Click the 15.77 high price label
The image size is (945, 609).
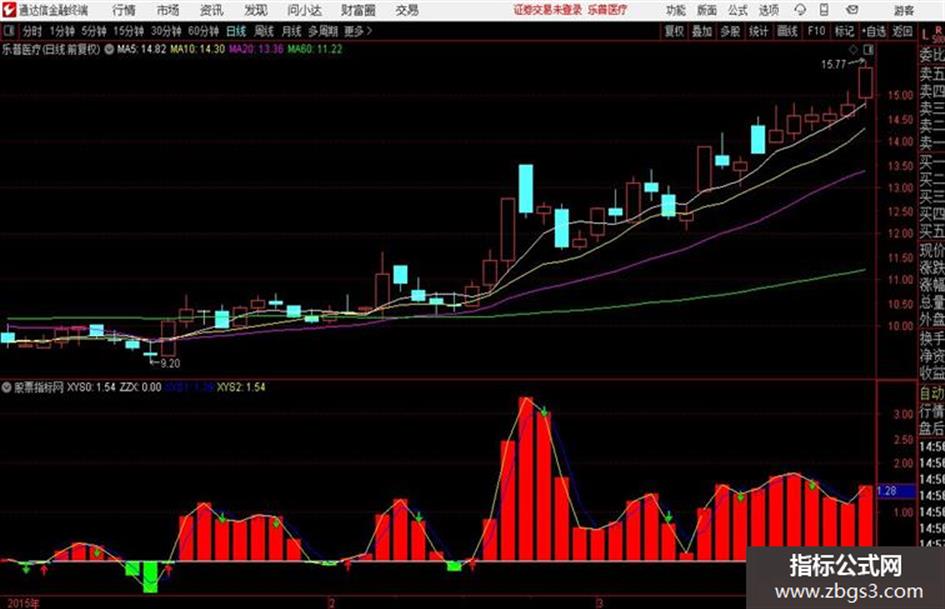[x=834, y=65]
